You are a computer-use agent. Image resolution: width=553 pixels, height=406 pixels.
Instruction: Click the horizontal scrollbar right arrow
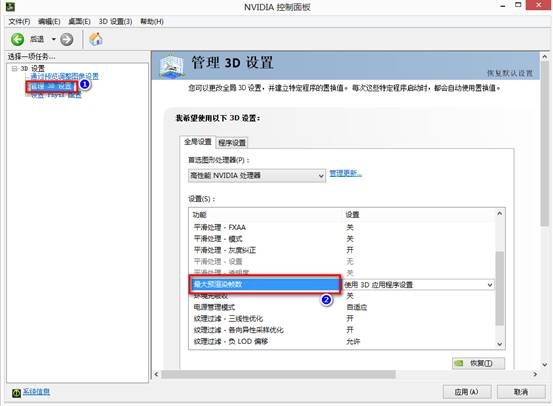pos(535,374)
